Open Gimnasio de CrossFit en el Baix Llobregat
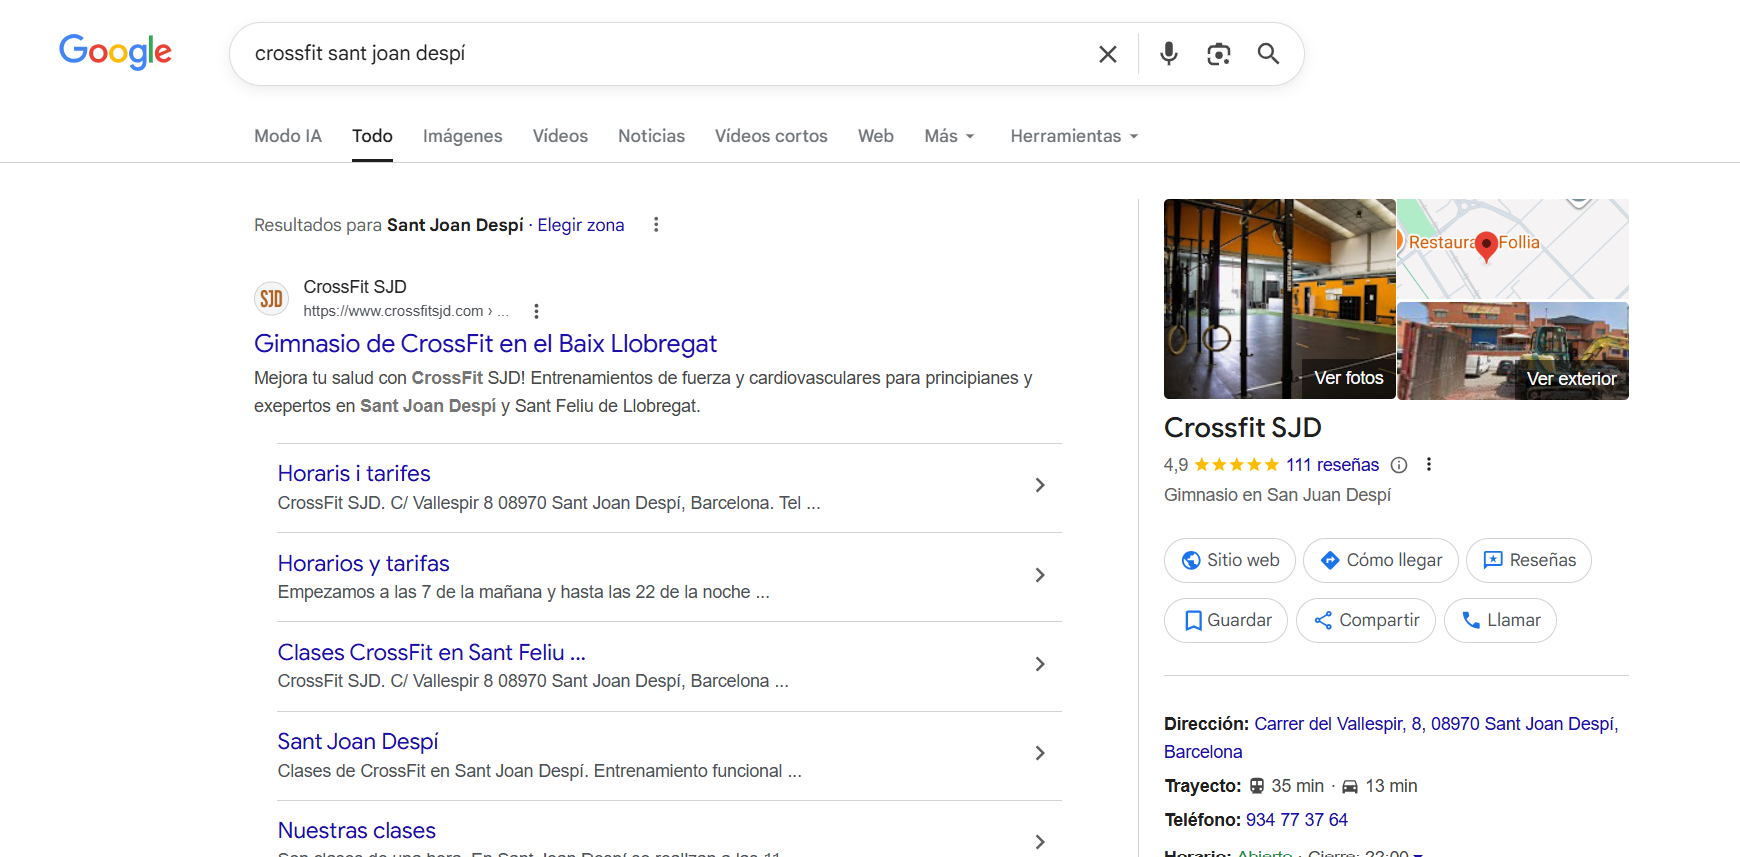1740x857 pixels. coord(485,344)
